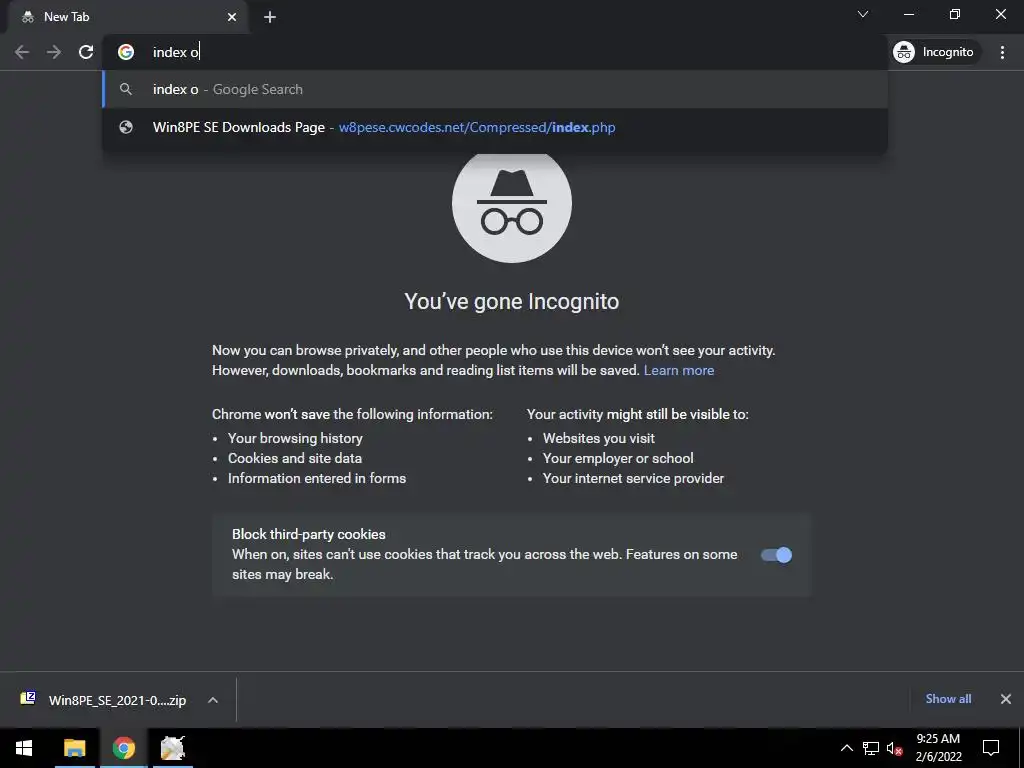1024x768 pixels.
Task: Open the tab search chevron
Action: click(863, 14)
